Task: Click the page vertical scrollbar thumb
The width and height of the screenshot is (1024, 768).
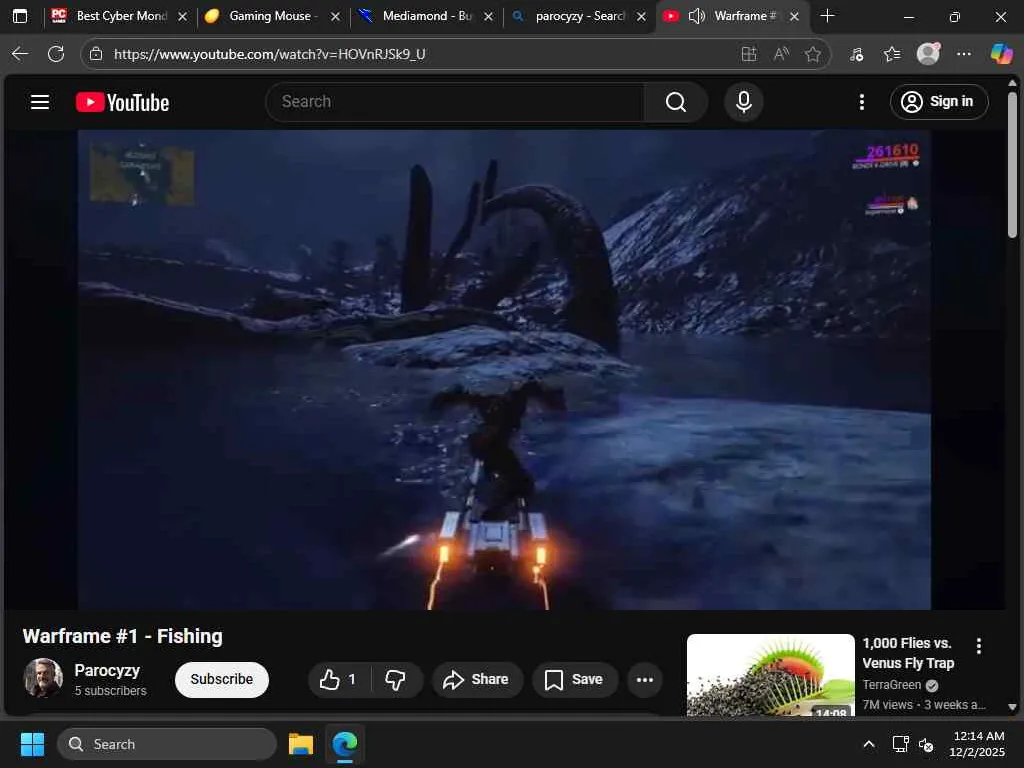Action: coord(1012,165)
